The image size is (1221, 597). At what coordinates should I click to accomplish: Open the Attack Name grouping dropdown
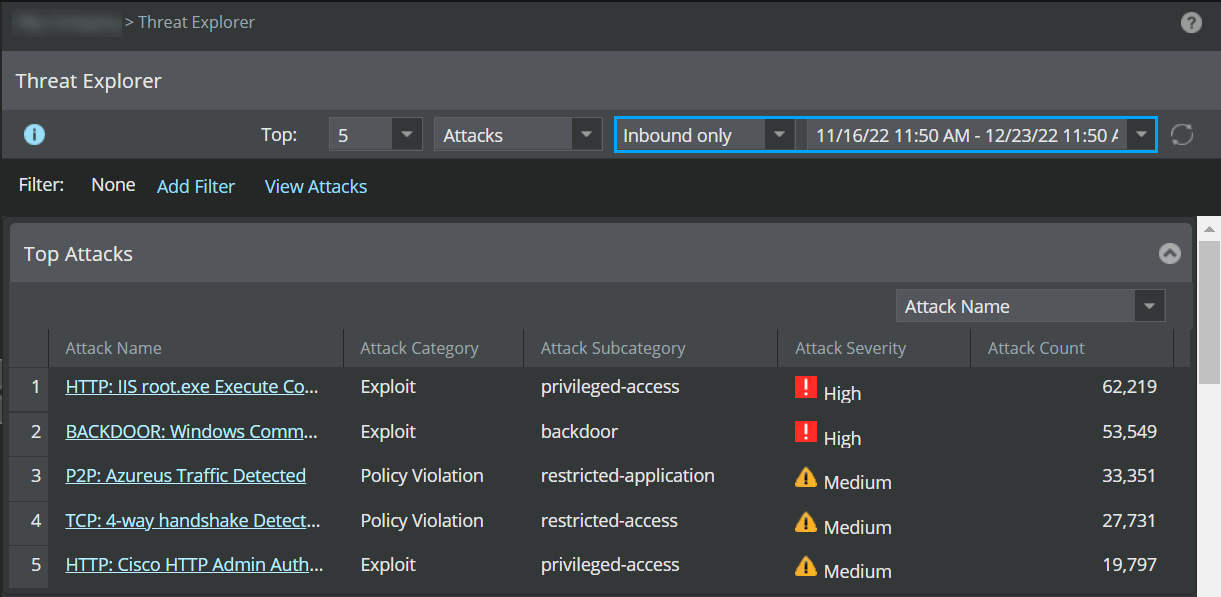[1030, 306]
